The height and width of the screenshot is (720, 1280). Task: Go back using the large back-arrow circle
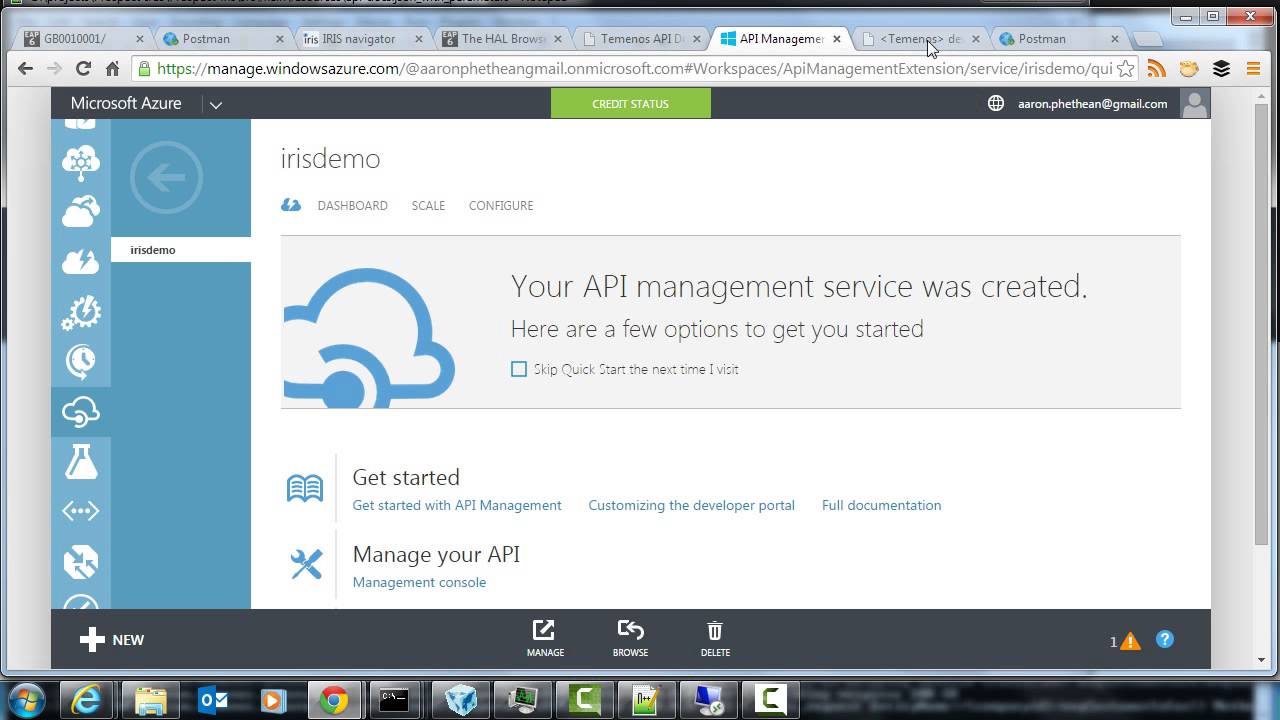point(166,178)
